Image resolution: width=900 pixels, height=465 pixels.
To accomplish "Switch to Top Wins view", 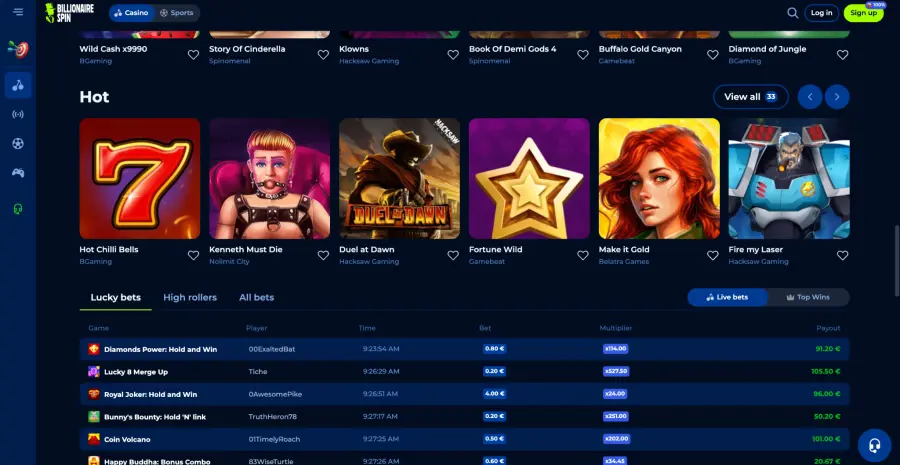I will [808, 297].
